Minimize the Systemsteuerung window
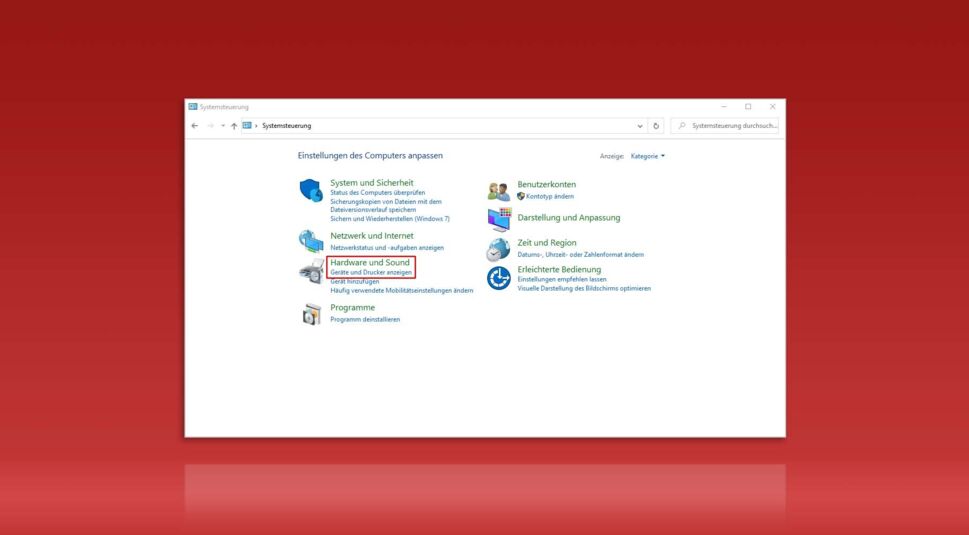The image size is (969, 535). [724, 107]
